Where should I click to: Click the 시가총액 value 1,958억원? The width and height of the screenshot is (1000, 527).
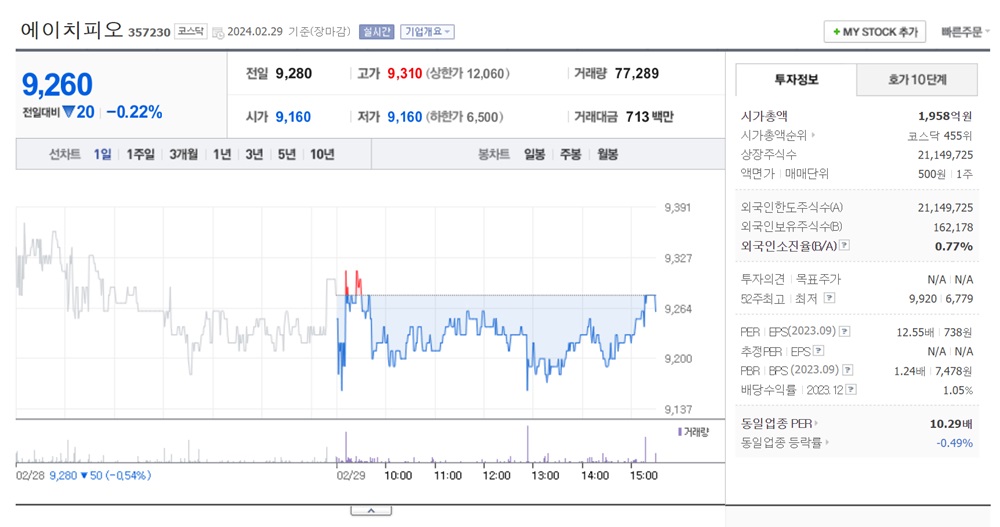tap(945, 116)
